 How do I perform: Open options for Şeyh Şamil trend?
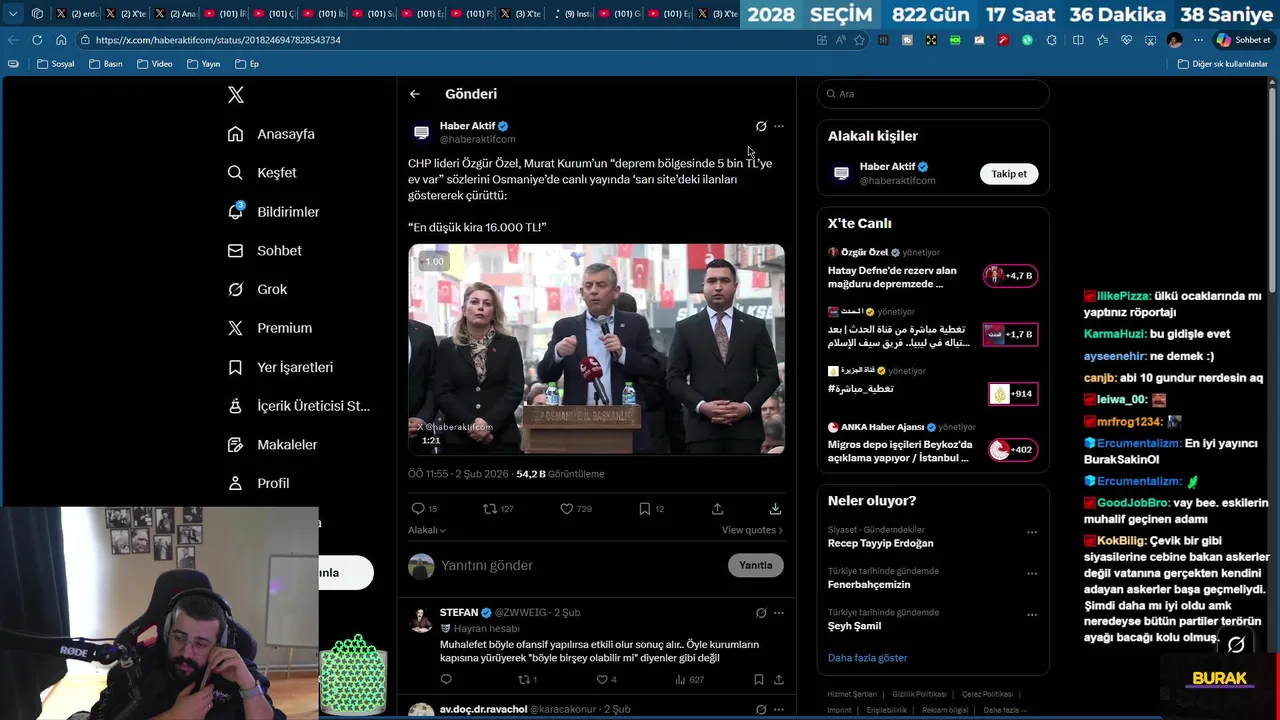coord(1032,615)
